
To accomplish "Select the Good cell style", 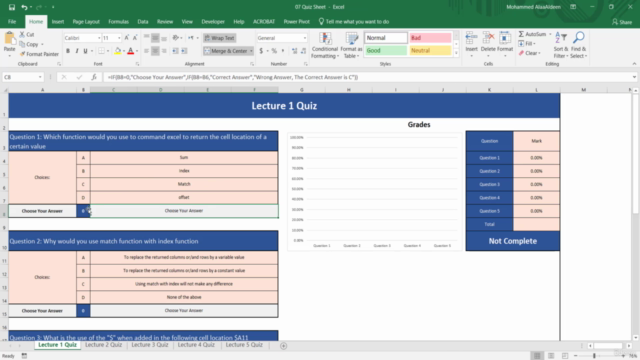I will (386, 50).
